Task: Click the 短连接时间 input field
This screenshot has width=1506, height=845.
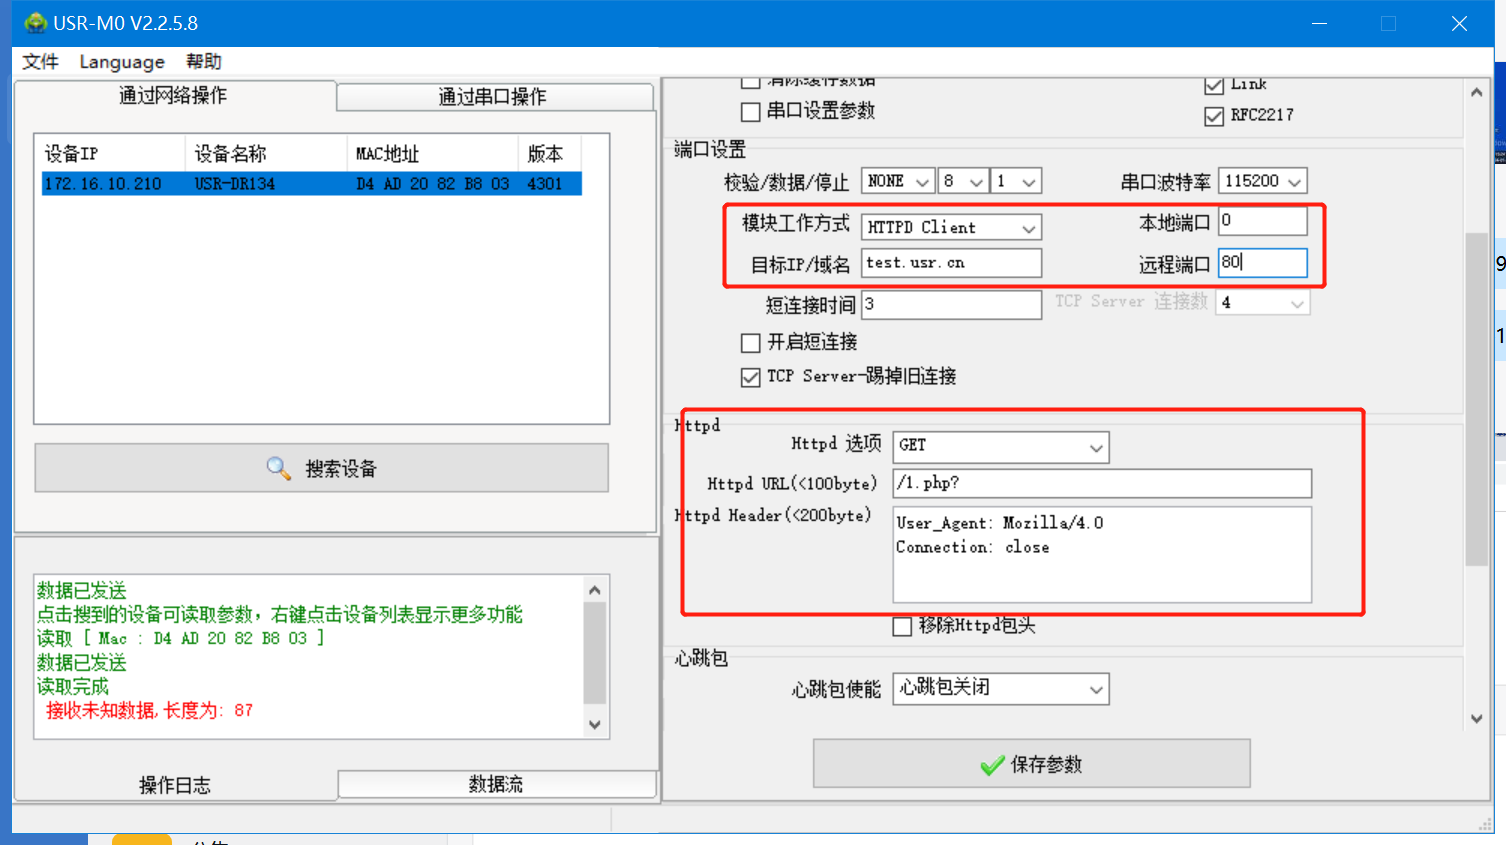Action: click(x=951, y=304)
